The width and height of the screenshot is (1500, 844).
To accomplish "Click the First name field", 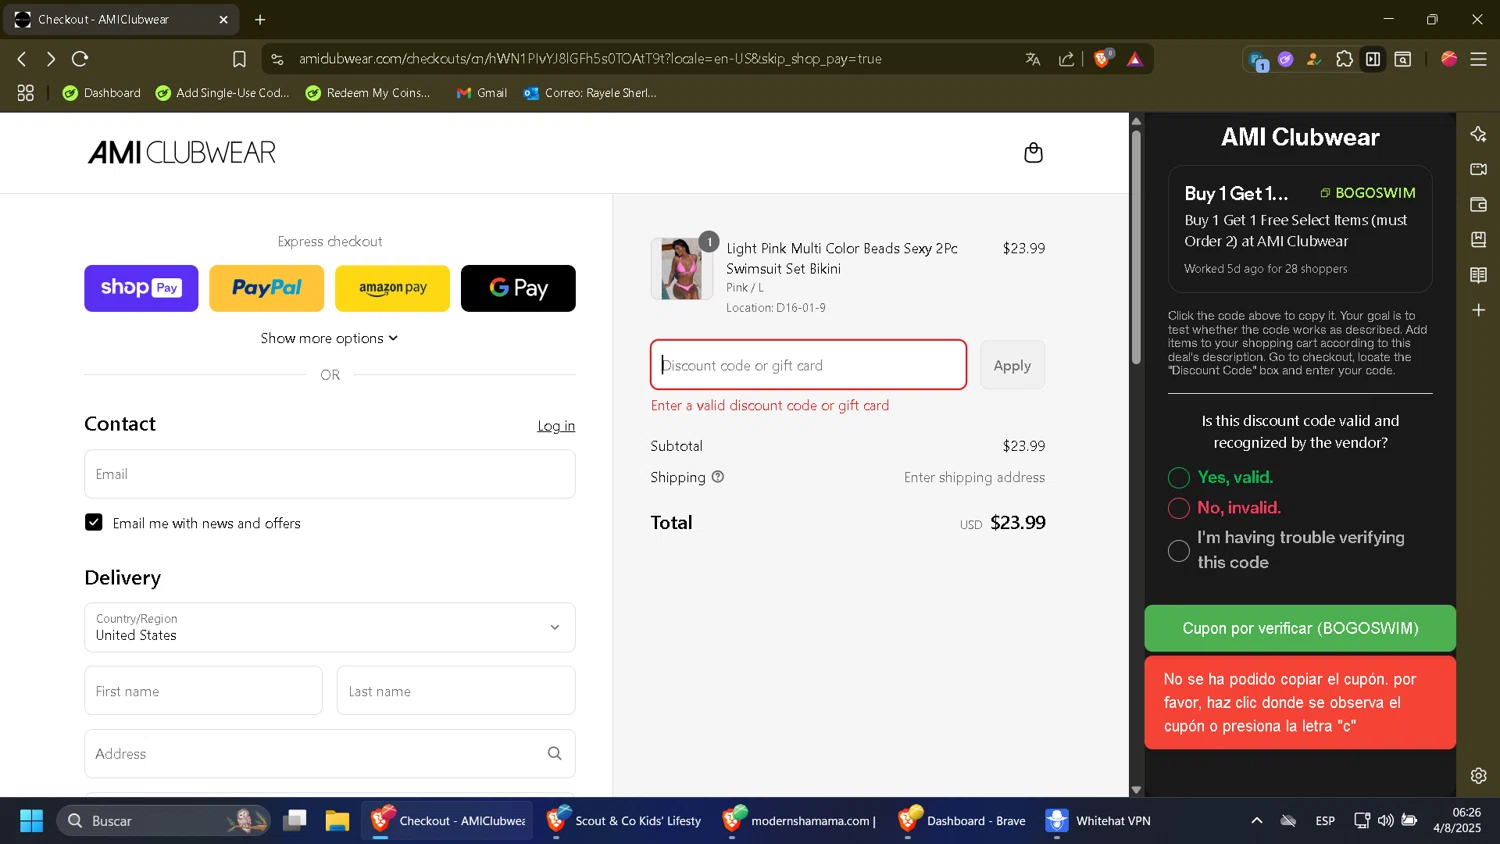I will click(x=203, y=691).
